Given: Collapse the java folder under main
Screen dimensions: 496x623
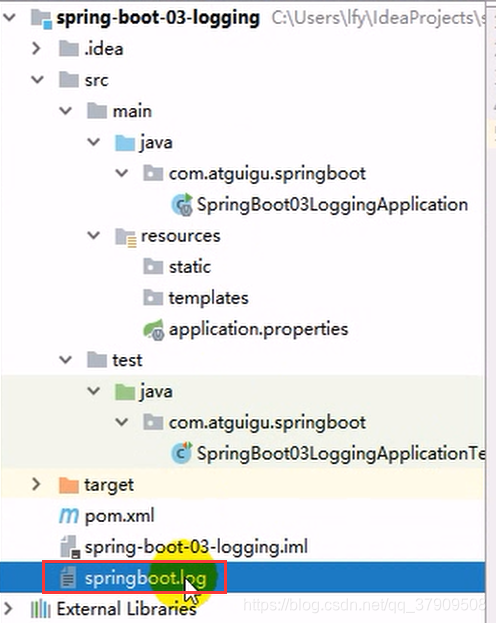Looking at the screenshot, I should [x=93, y=142].
